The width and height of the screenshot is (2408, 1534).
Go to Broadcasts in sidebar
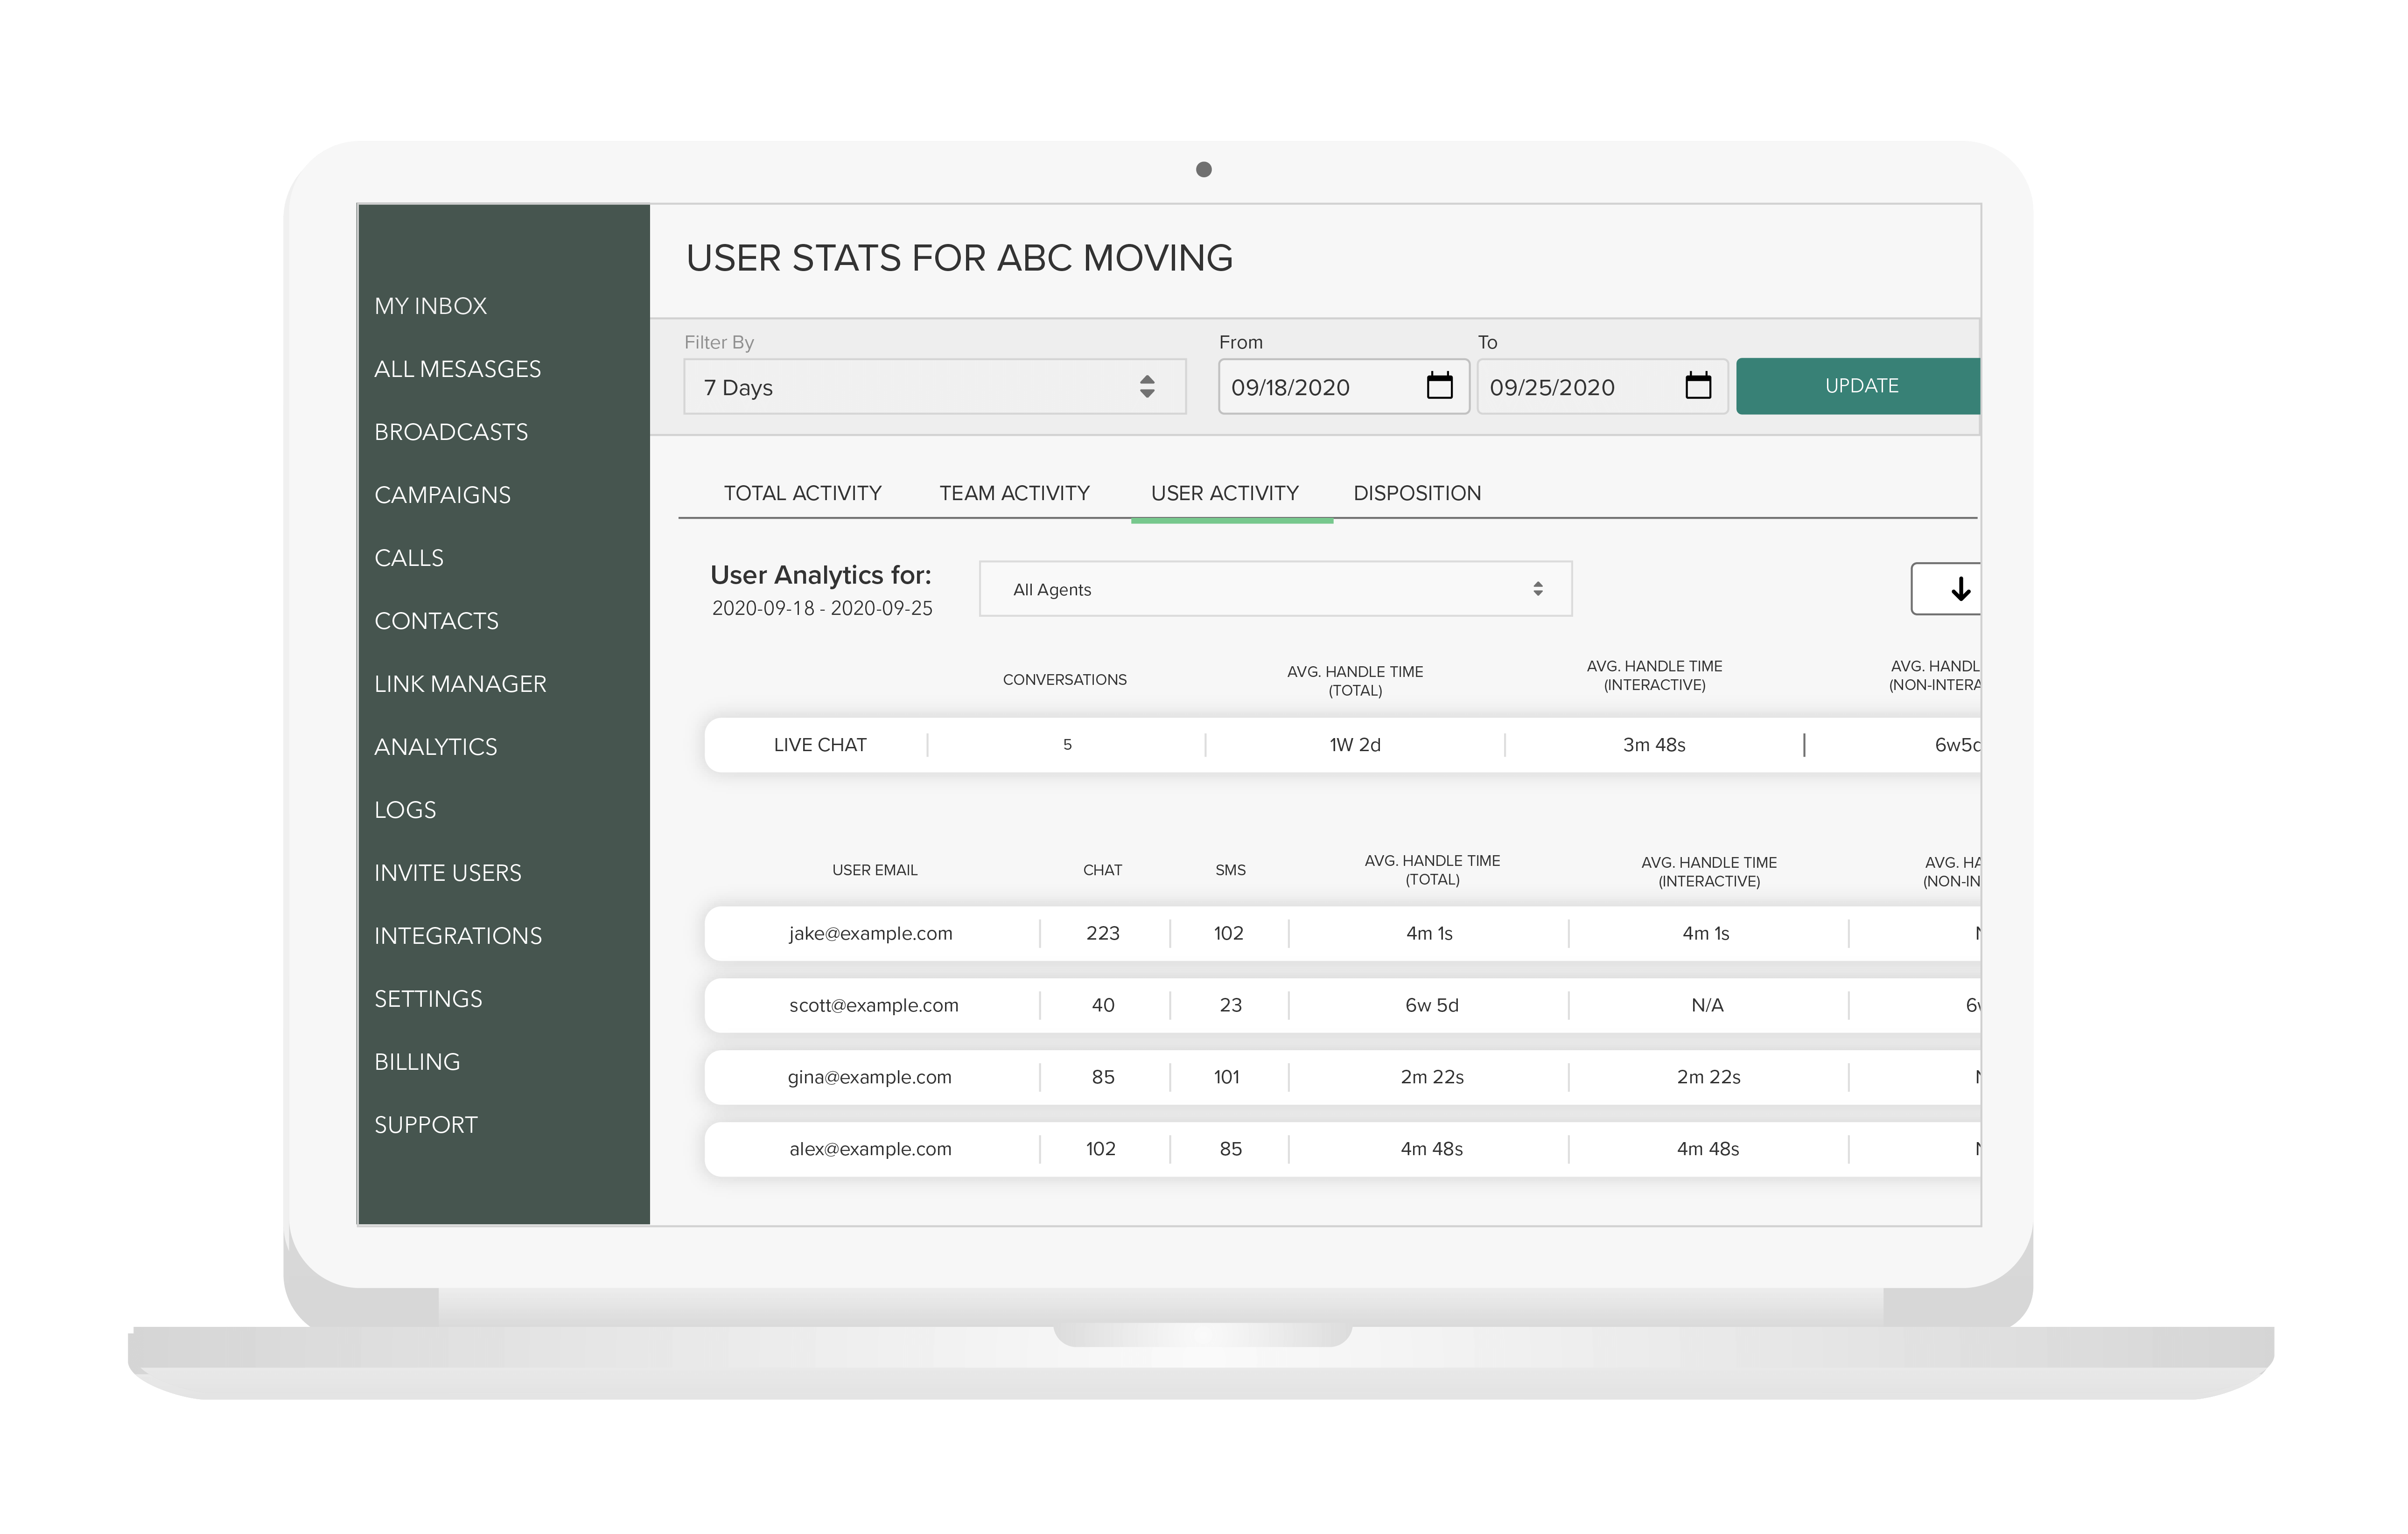click(x=451, y=432)
